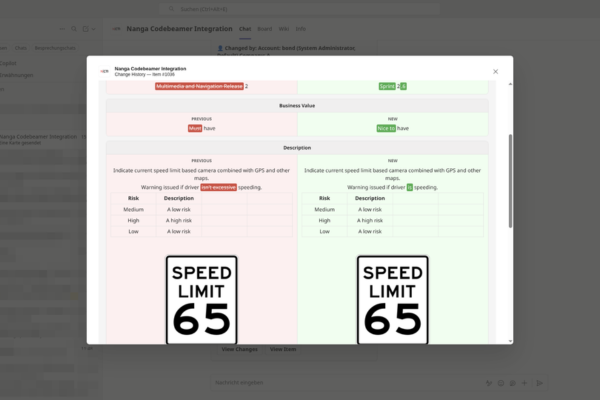
Task: Click the dialog vertical scrollbar thumb
Action: tap(510, 181)
